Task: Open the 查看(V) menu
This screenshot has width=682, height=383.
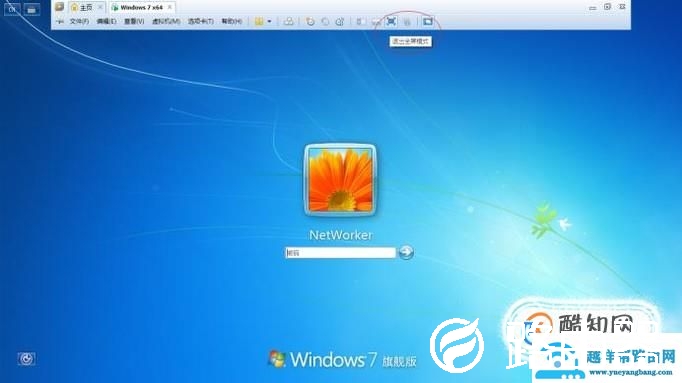Action: pyautogui.click(x=134, y=21)
